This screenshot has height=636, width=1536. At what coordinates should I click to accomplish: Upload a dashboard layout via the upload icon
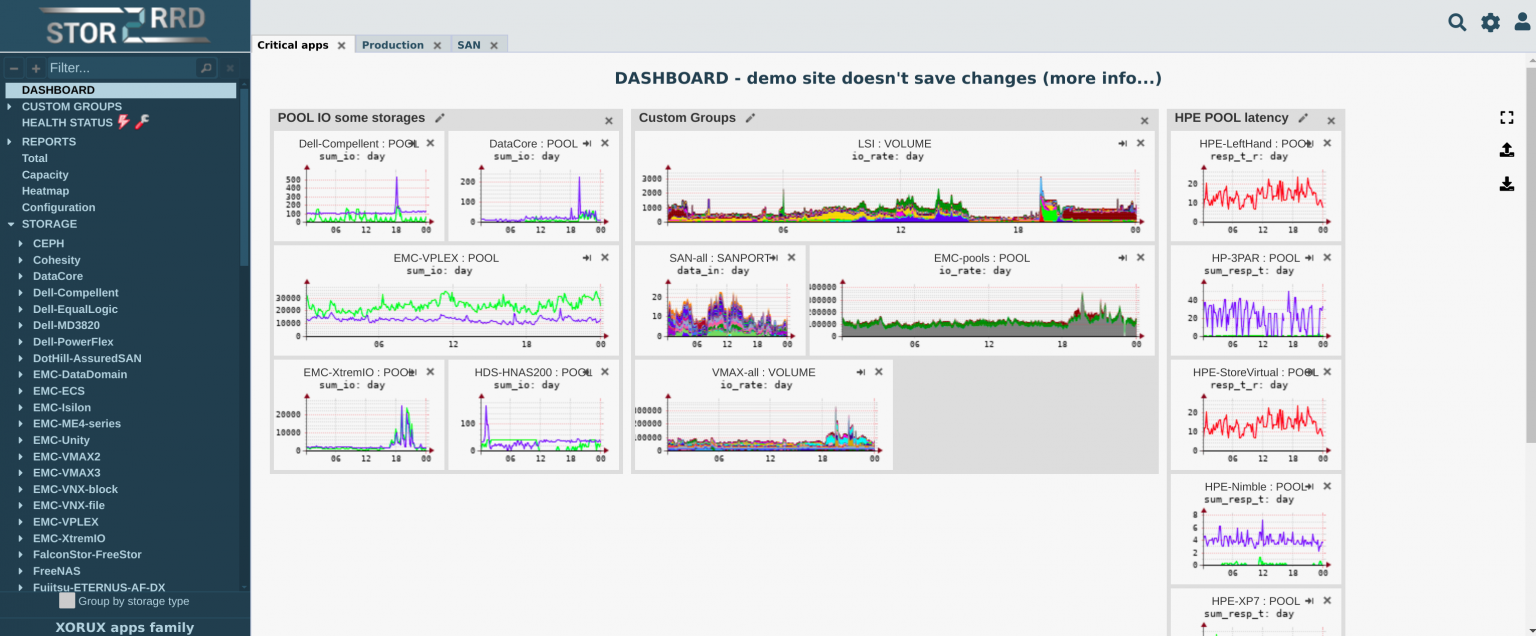pos(1507,150)
